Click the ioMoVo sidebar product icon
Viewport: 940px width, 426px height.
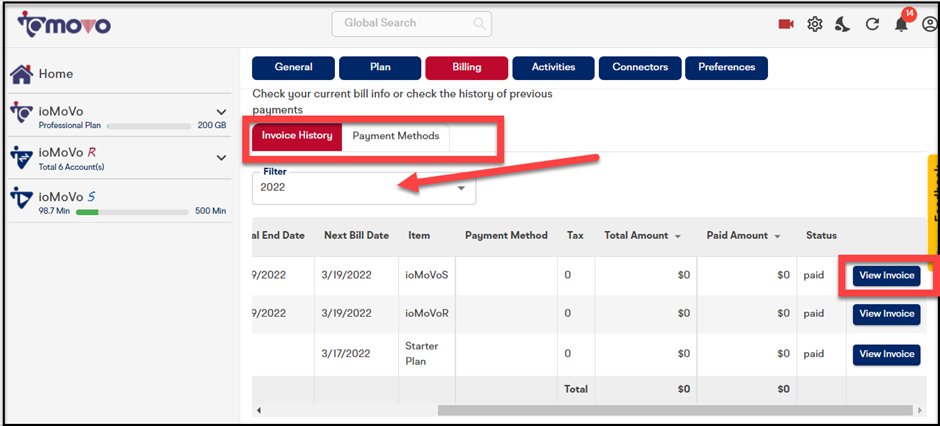[22, 113]
